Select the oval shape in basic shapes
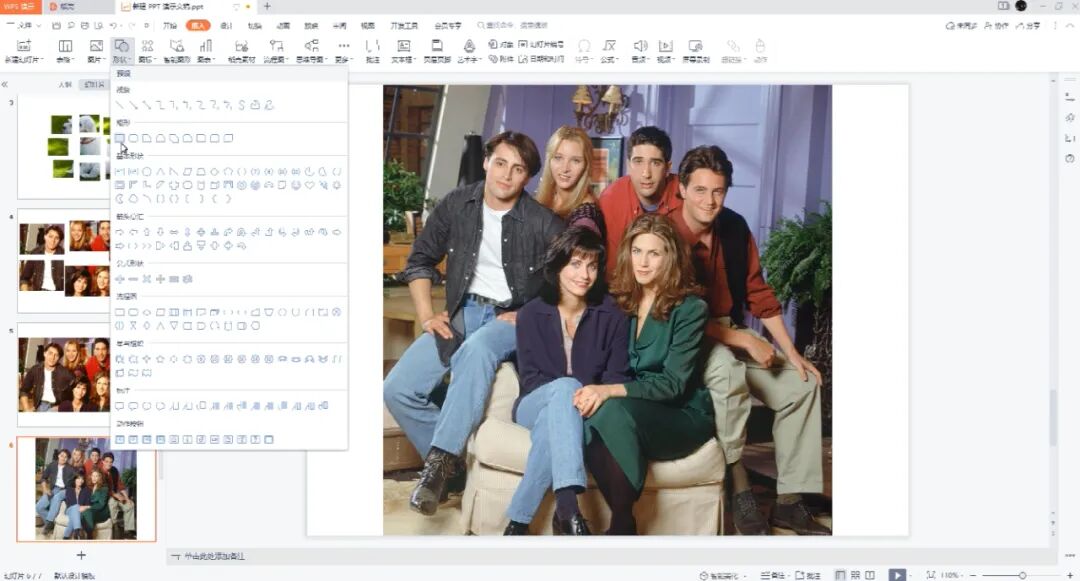This screenshot has width=1080, height=581. click(x=147, y=171)
